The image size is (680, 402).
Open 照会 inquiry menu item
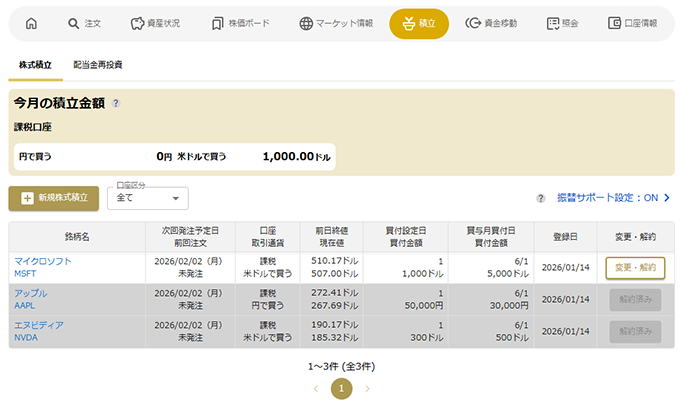coord(562,23)
